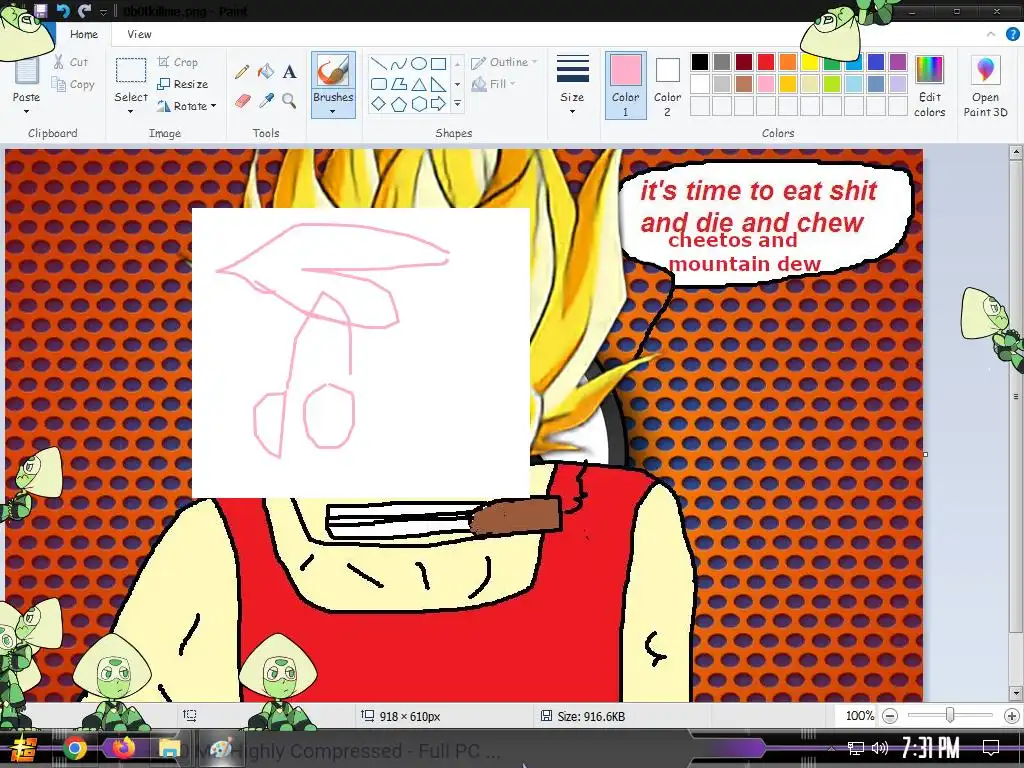Choose the Rectangle shape

click(x=439, y=64)
